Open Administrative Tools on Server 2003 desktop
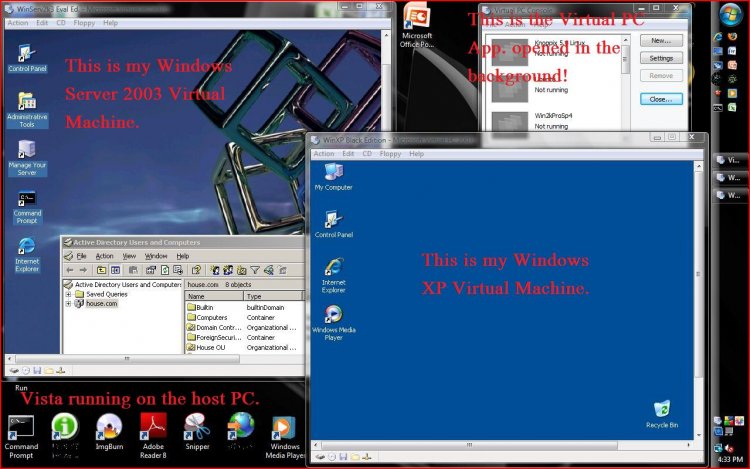This screenshot has height=469, width=750. (x=27, y=109)
